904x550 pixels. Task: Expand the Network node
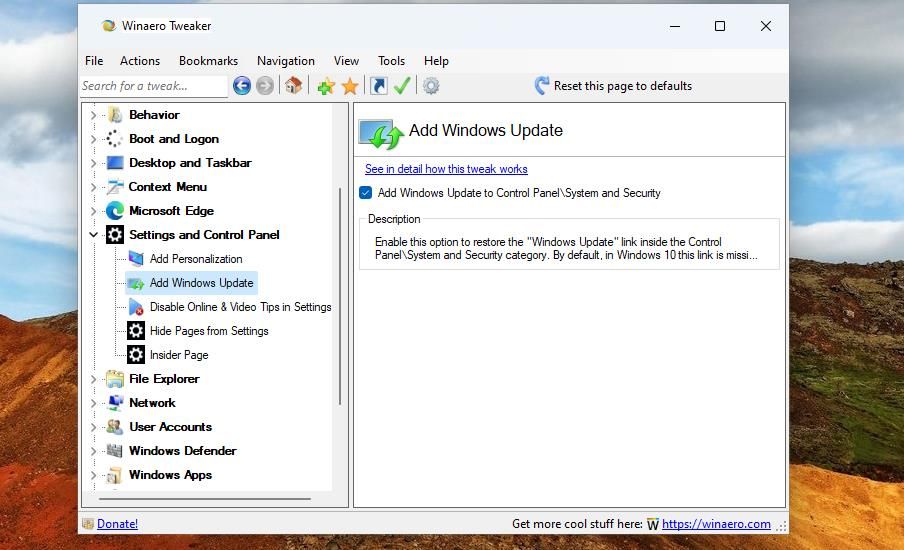pos(93,403)
